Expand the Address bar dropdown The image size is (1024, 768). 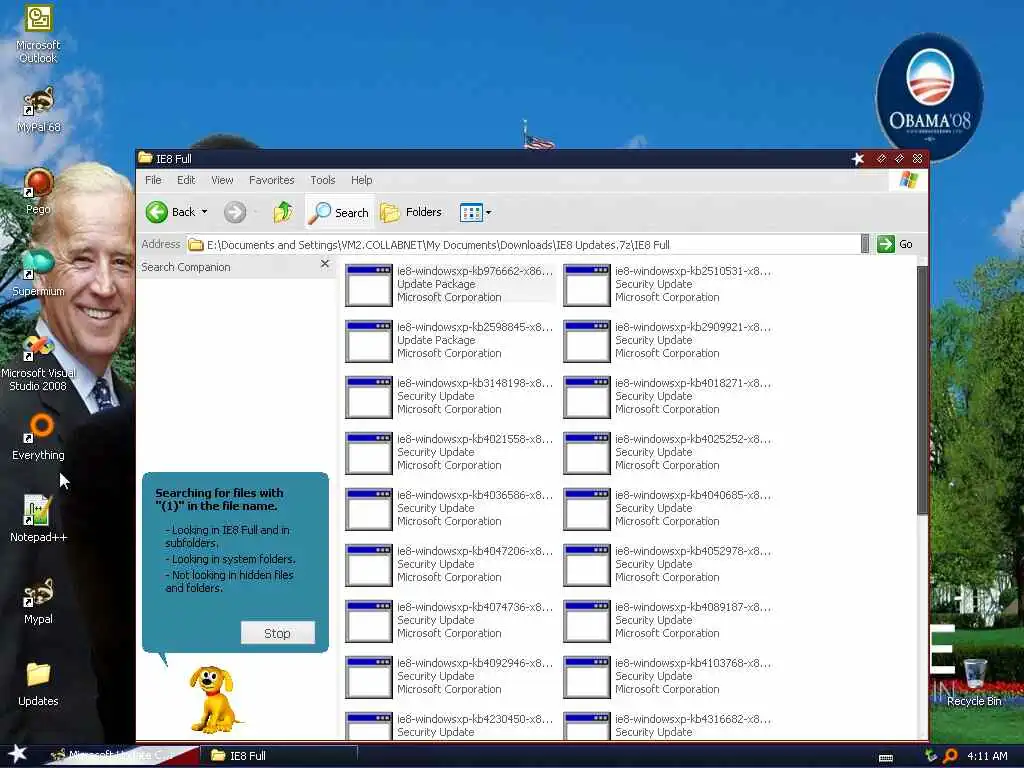tap(865, 245)
